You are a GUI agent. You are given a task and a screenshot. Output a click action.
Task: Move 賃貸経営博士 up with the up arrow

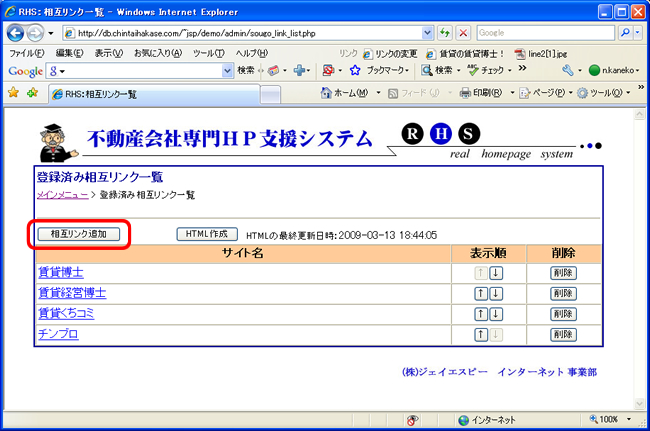[x=481, y=293]
